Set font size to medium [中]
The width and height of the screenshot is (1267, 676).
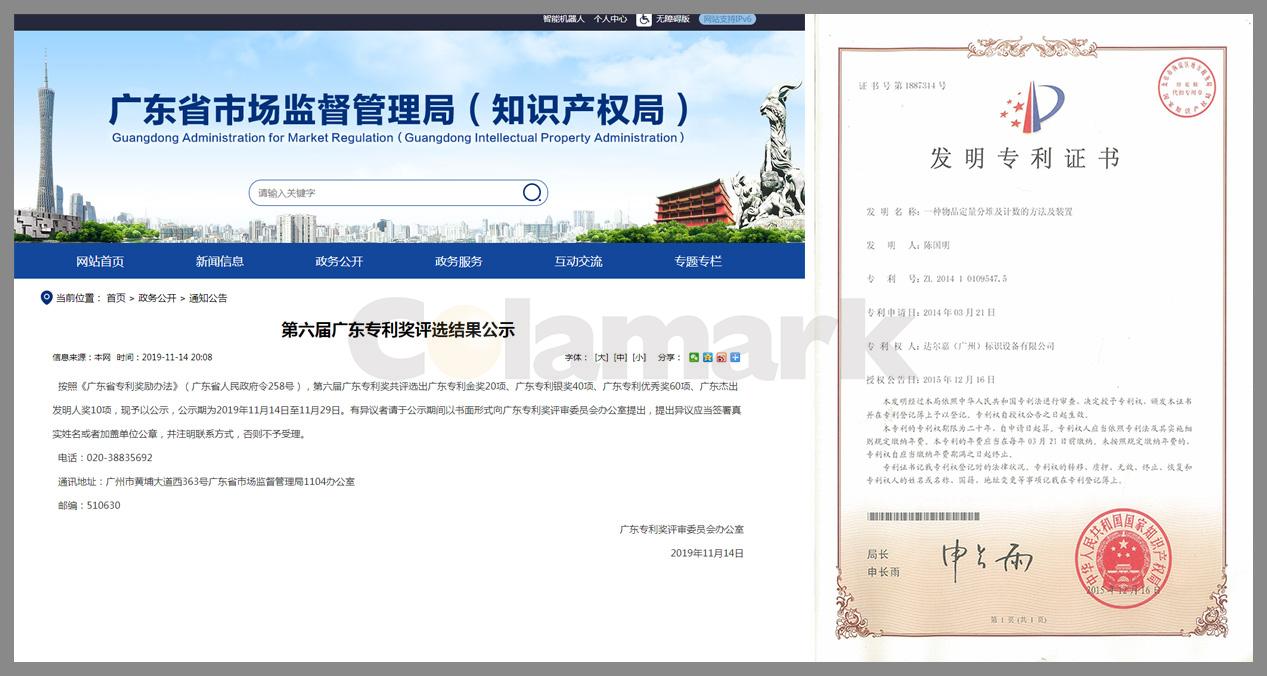[x=620, y=357]
